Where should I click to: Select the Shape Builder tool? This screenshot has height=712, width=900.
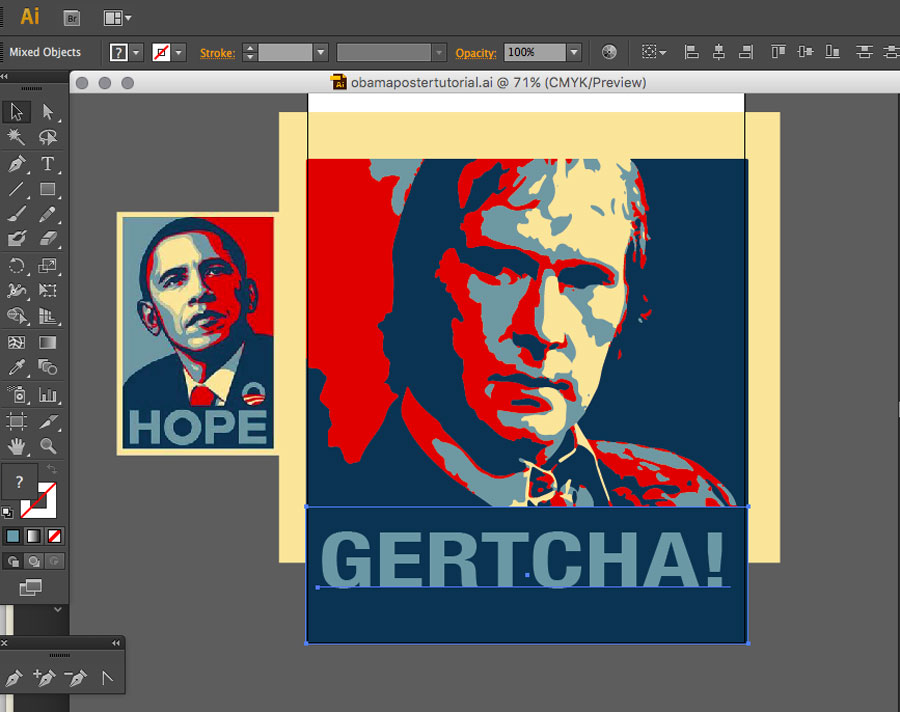16,316
